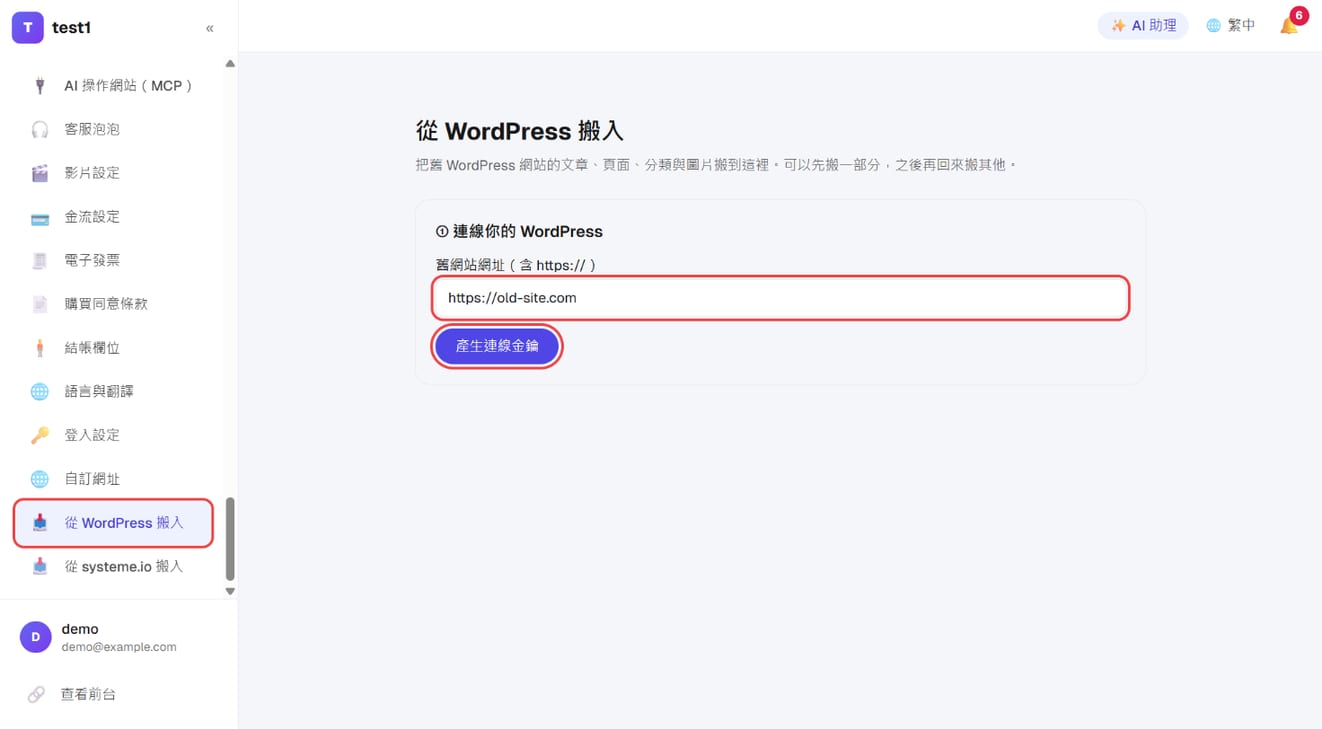Click the link icon beside 查看前台

[36, 694]
